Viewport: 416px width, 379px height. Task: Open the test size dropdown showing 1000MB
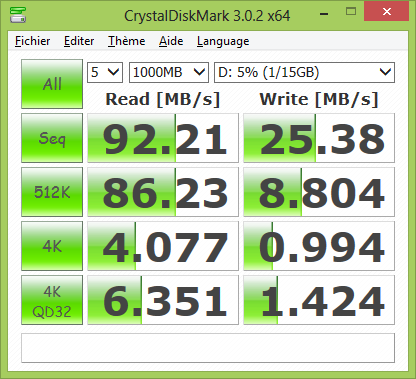click(169, 72)
